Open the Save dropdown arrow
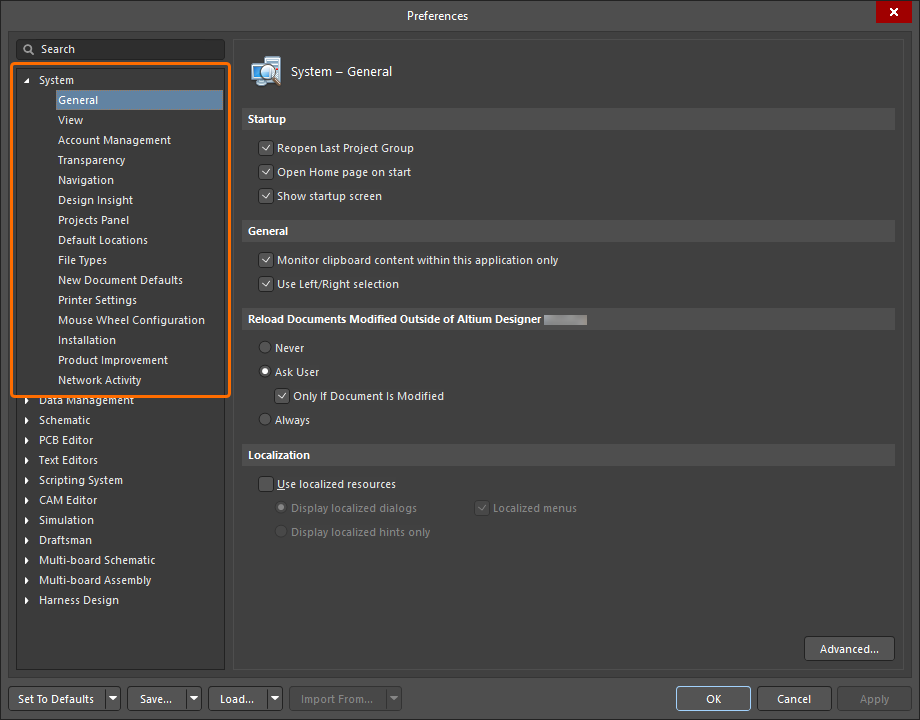The height and width of the screenshot is (720, 920). [194, 699]
